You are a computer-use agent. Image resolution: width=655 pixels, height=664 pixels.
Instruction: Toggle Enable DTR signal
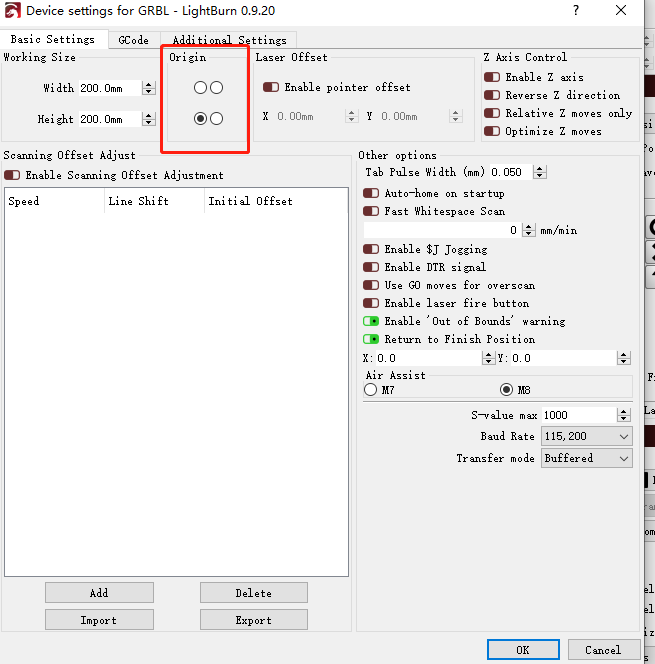point(371,267)
